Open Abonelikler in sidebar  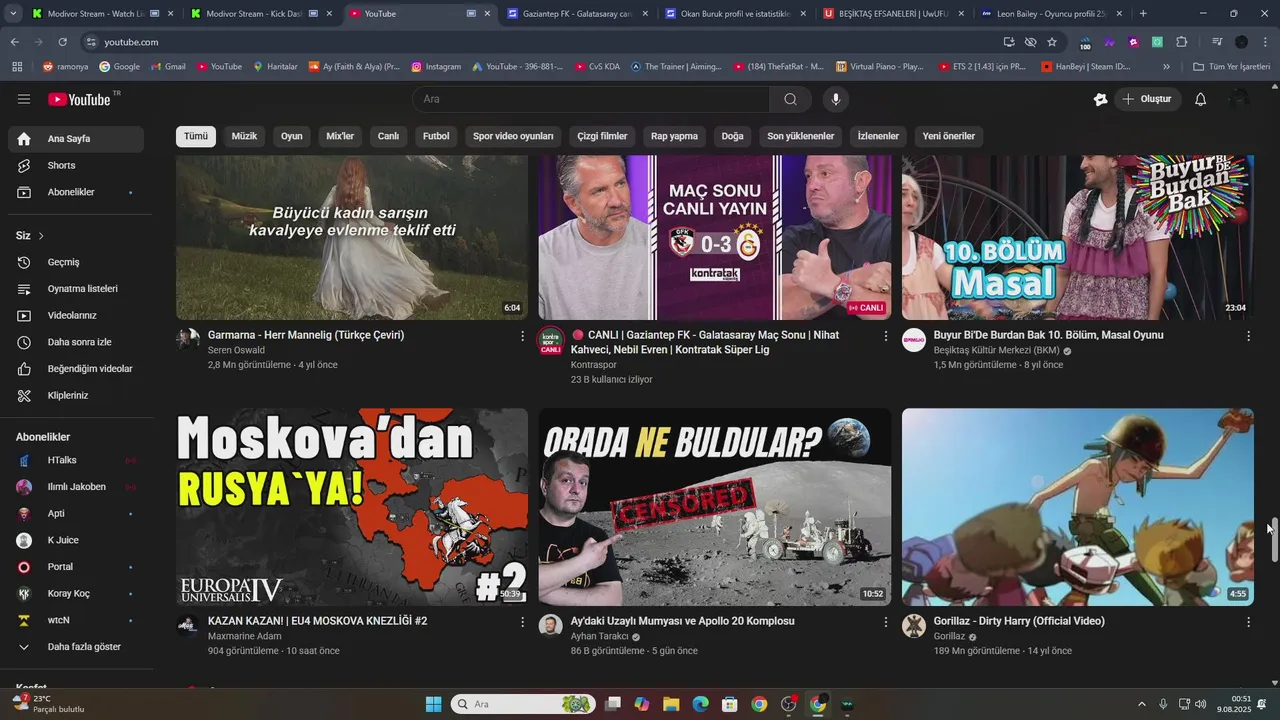pos(76,192)
